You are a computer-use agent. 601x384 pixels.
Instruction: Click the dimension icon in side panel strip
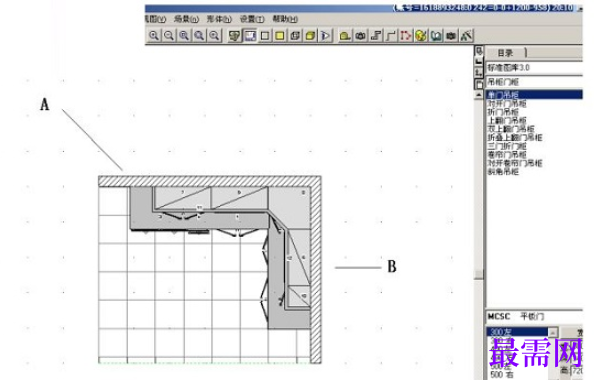(479, 72)
